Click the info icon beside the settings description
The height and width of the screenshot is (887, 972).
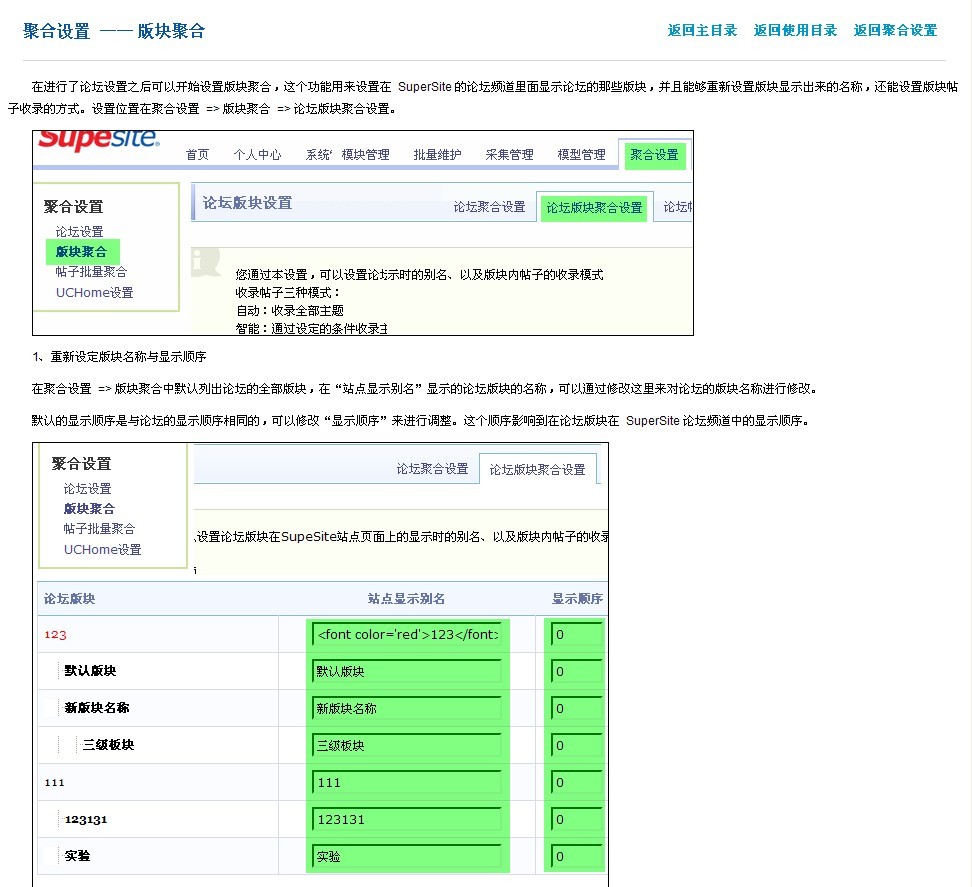tap(205, 262)
